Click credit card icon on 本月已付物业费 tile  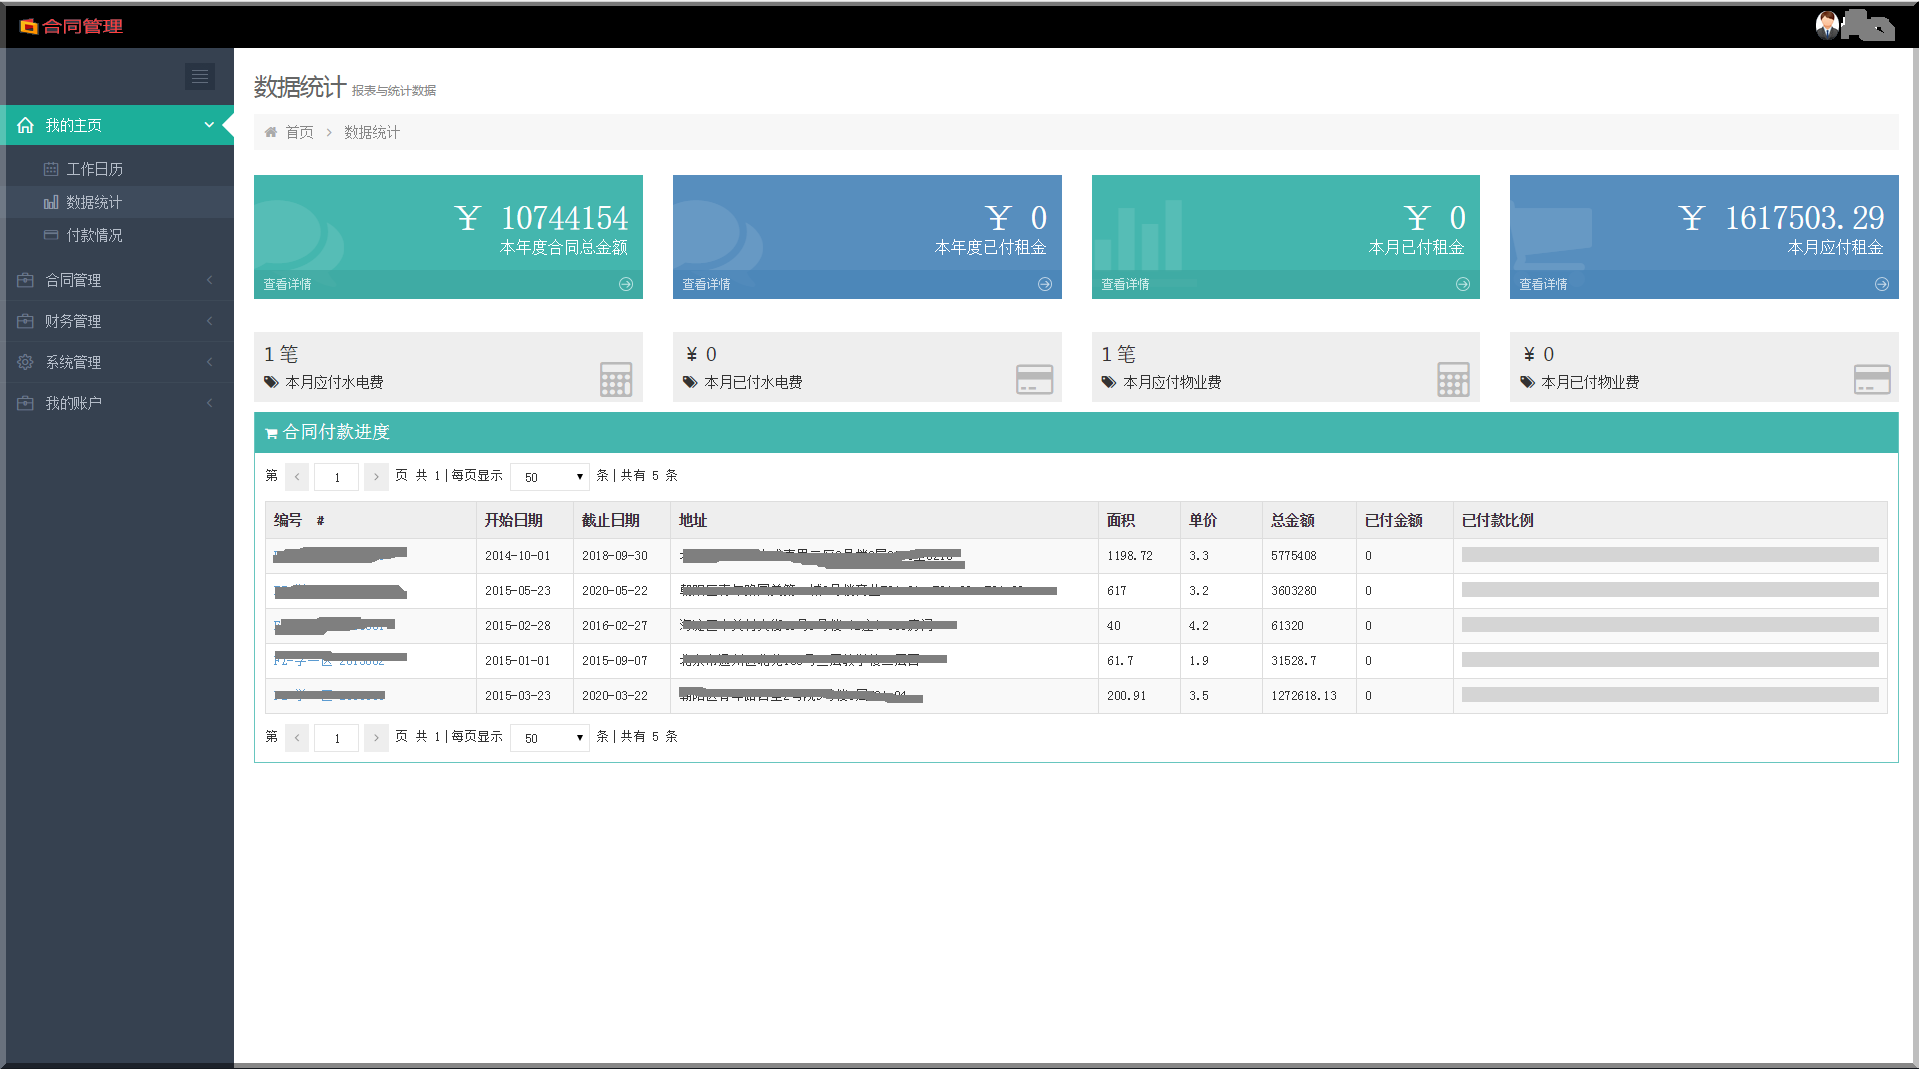1871,379
